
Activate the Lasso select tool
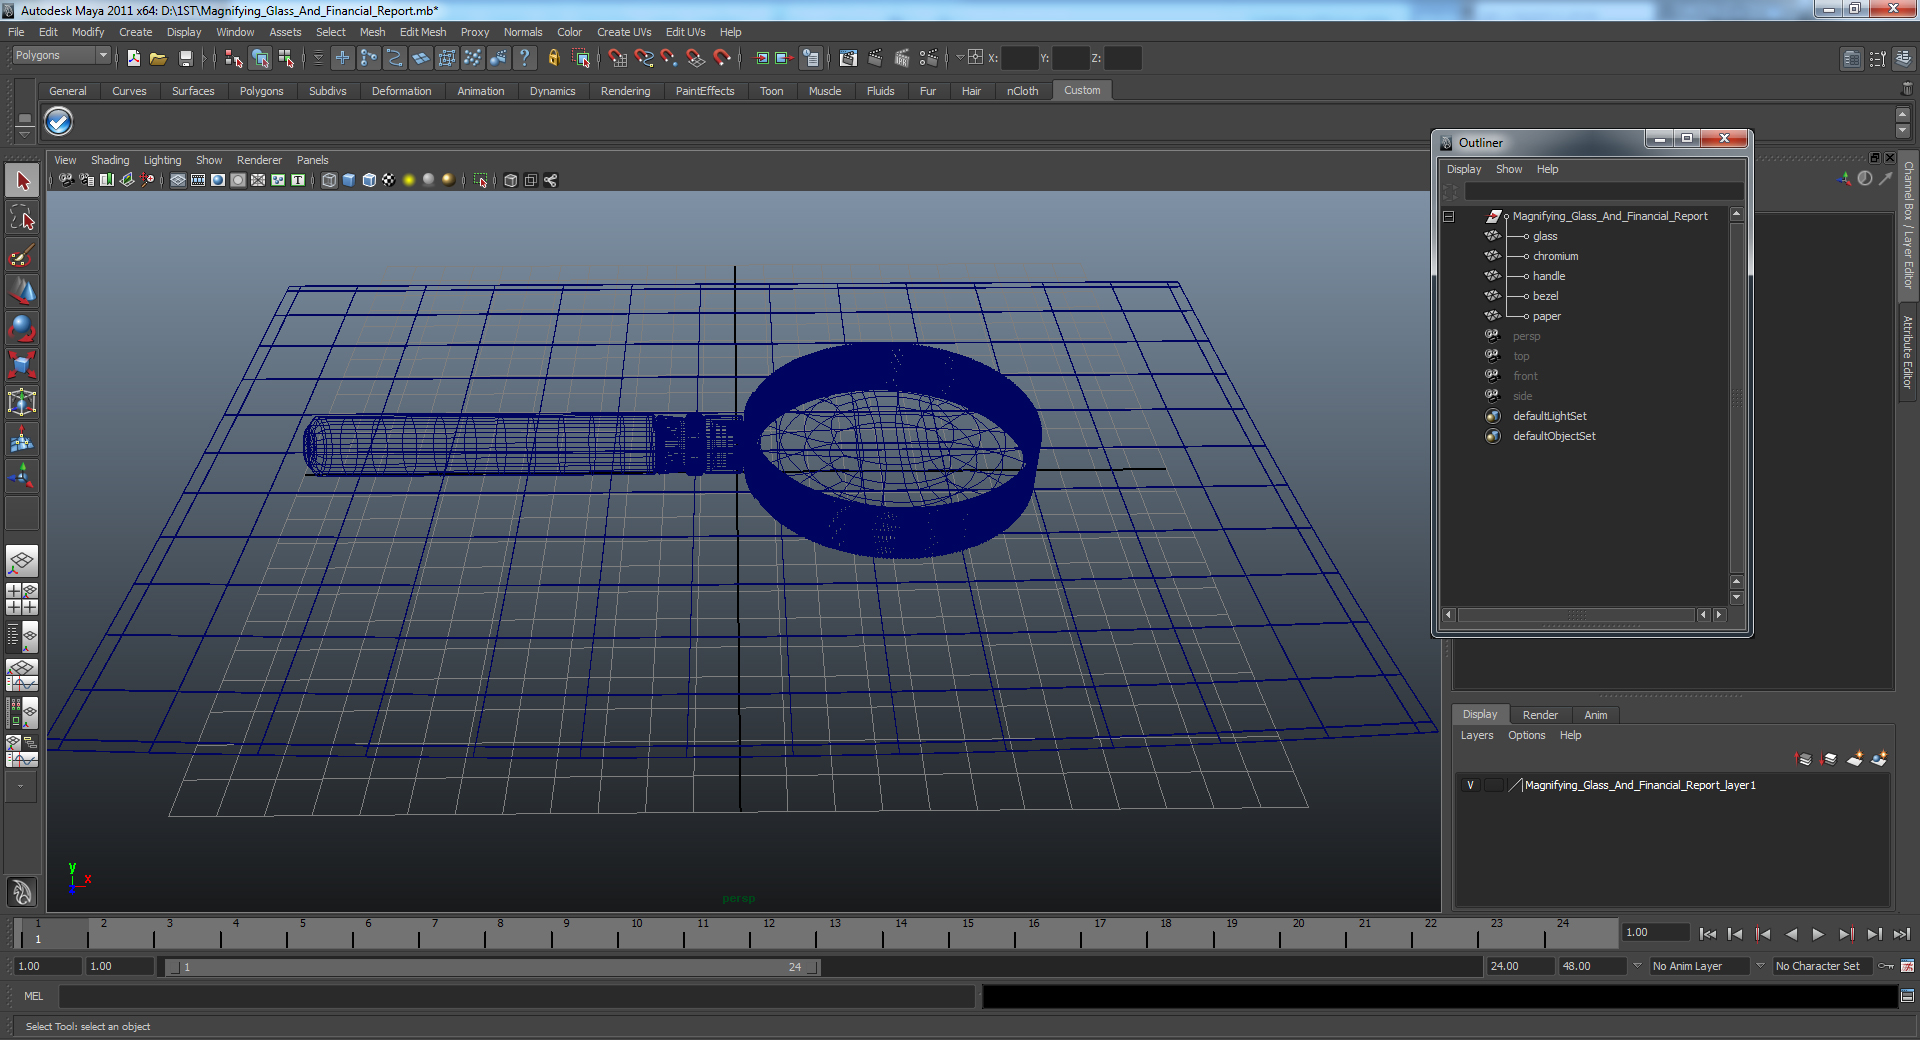[22, 218]
